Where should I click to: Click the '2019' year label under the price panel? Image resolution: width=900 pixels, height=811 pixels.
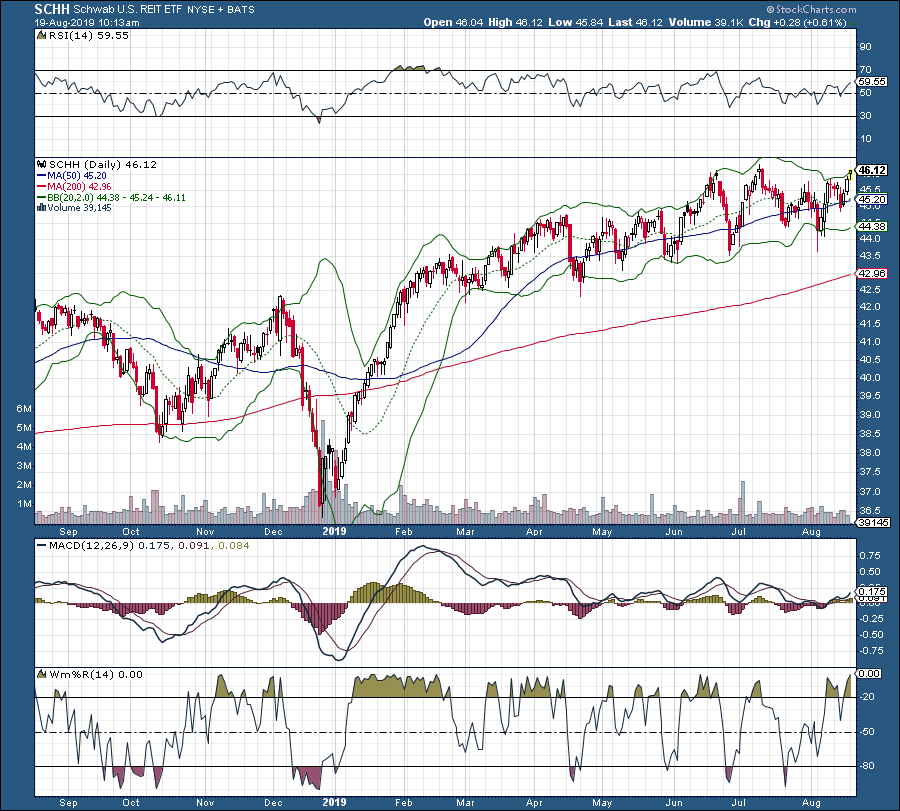click(335, 531)
